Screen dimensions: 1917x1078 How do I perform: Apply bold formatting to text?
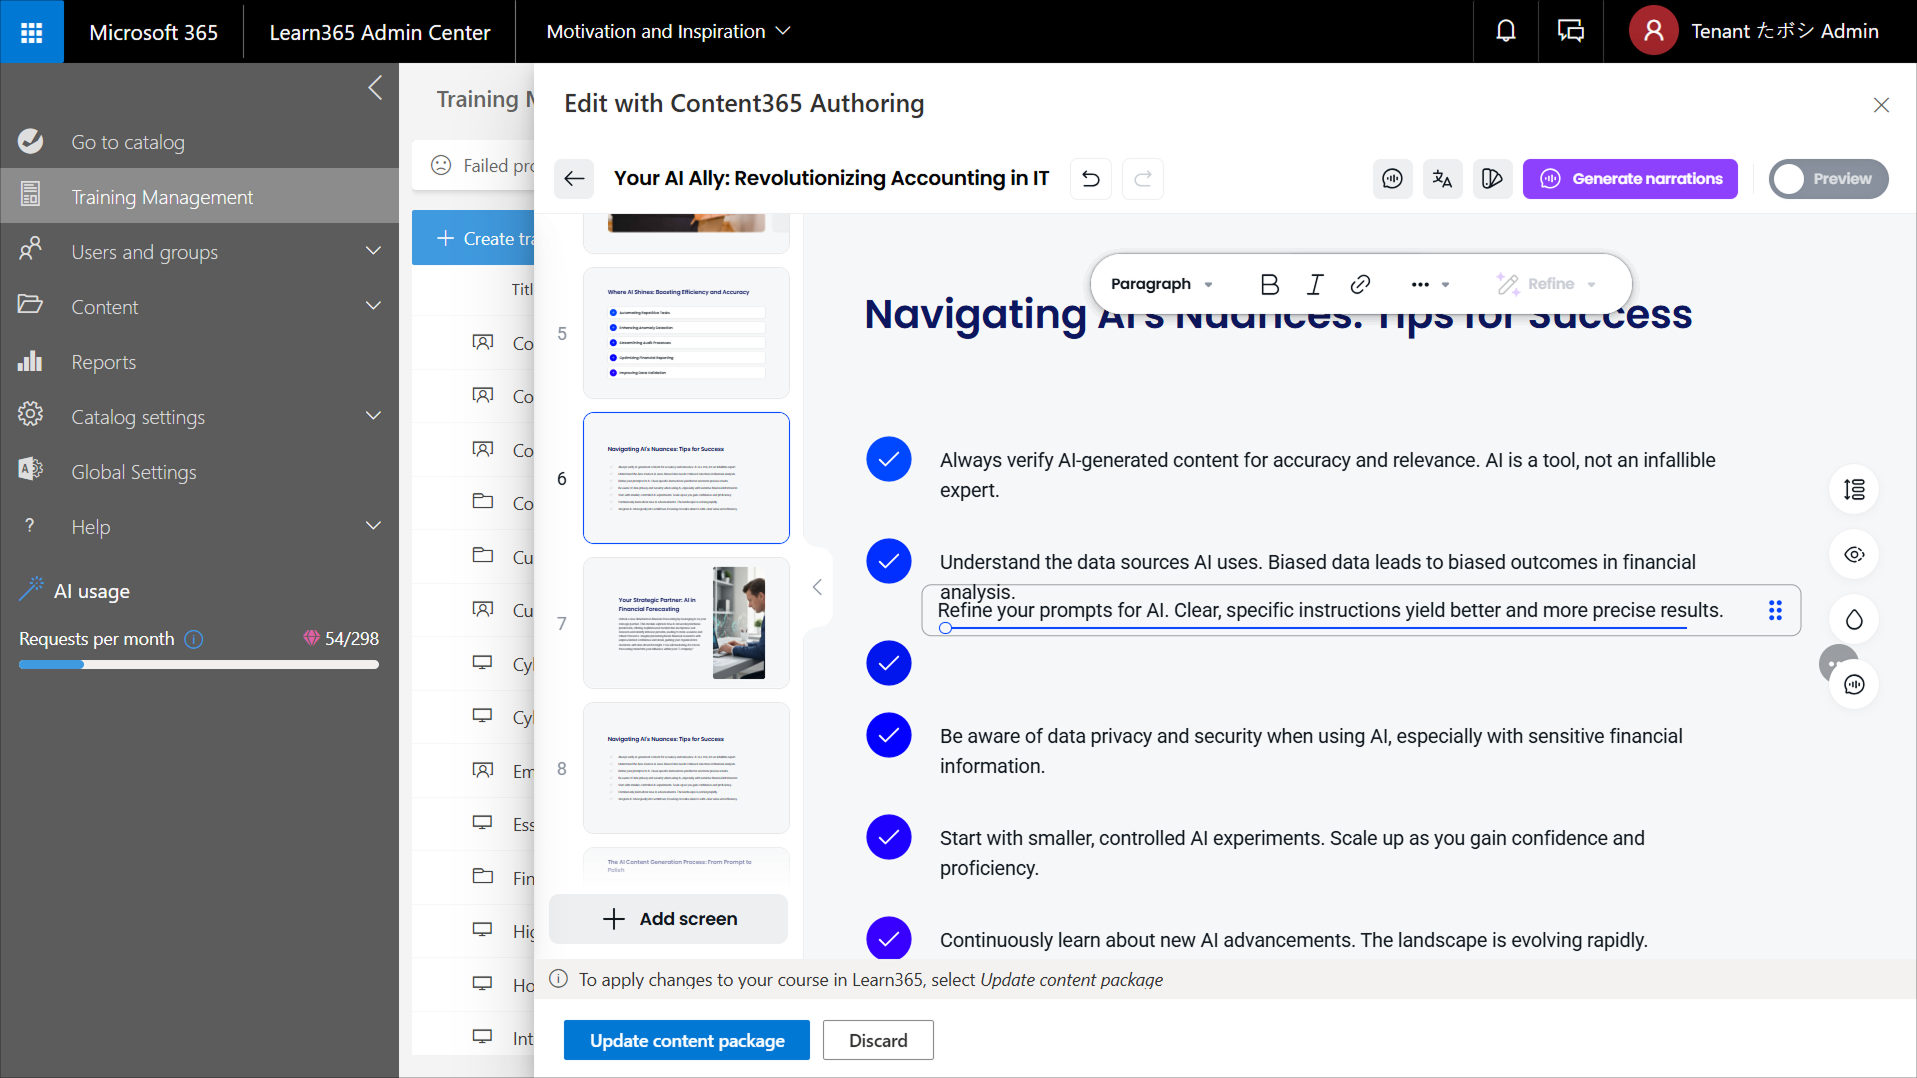[1269, 284]
